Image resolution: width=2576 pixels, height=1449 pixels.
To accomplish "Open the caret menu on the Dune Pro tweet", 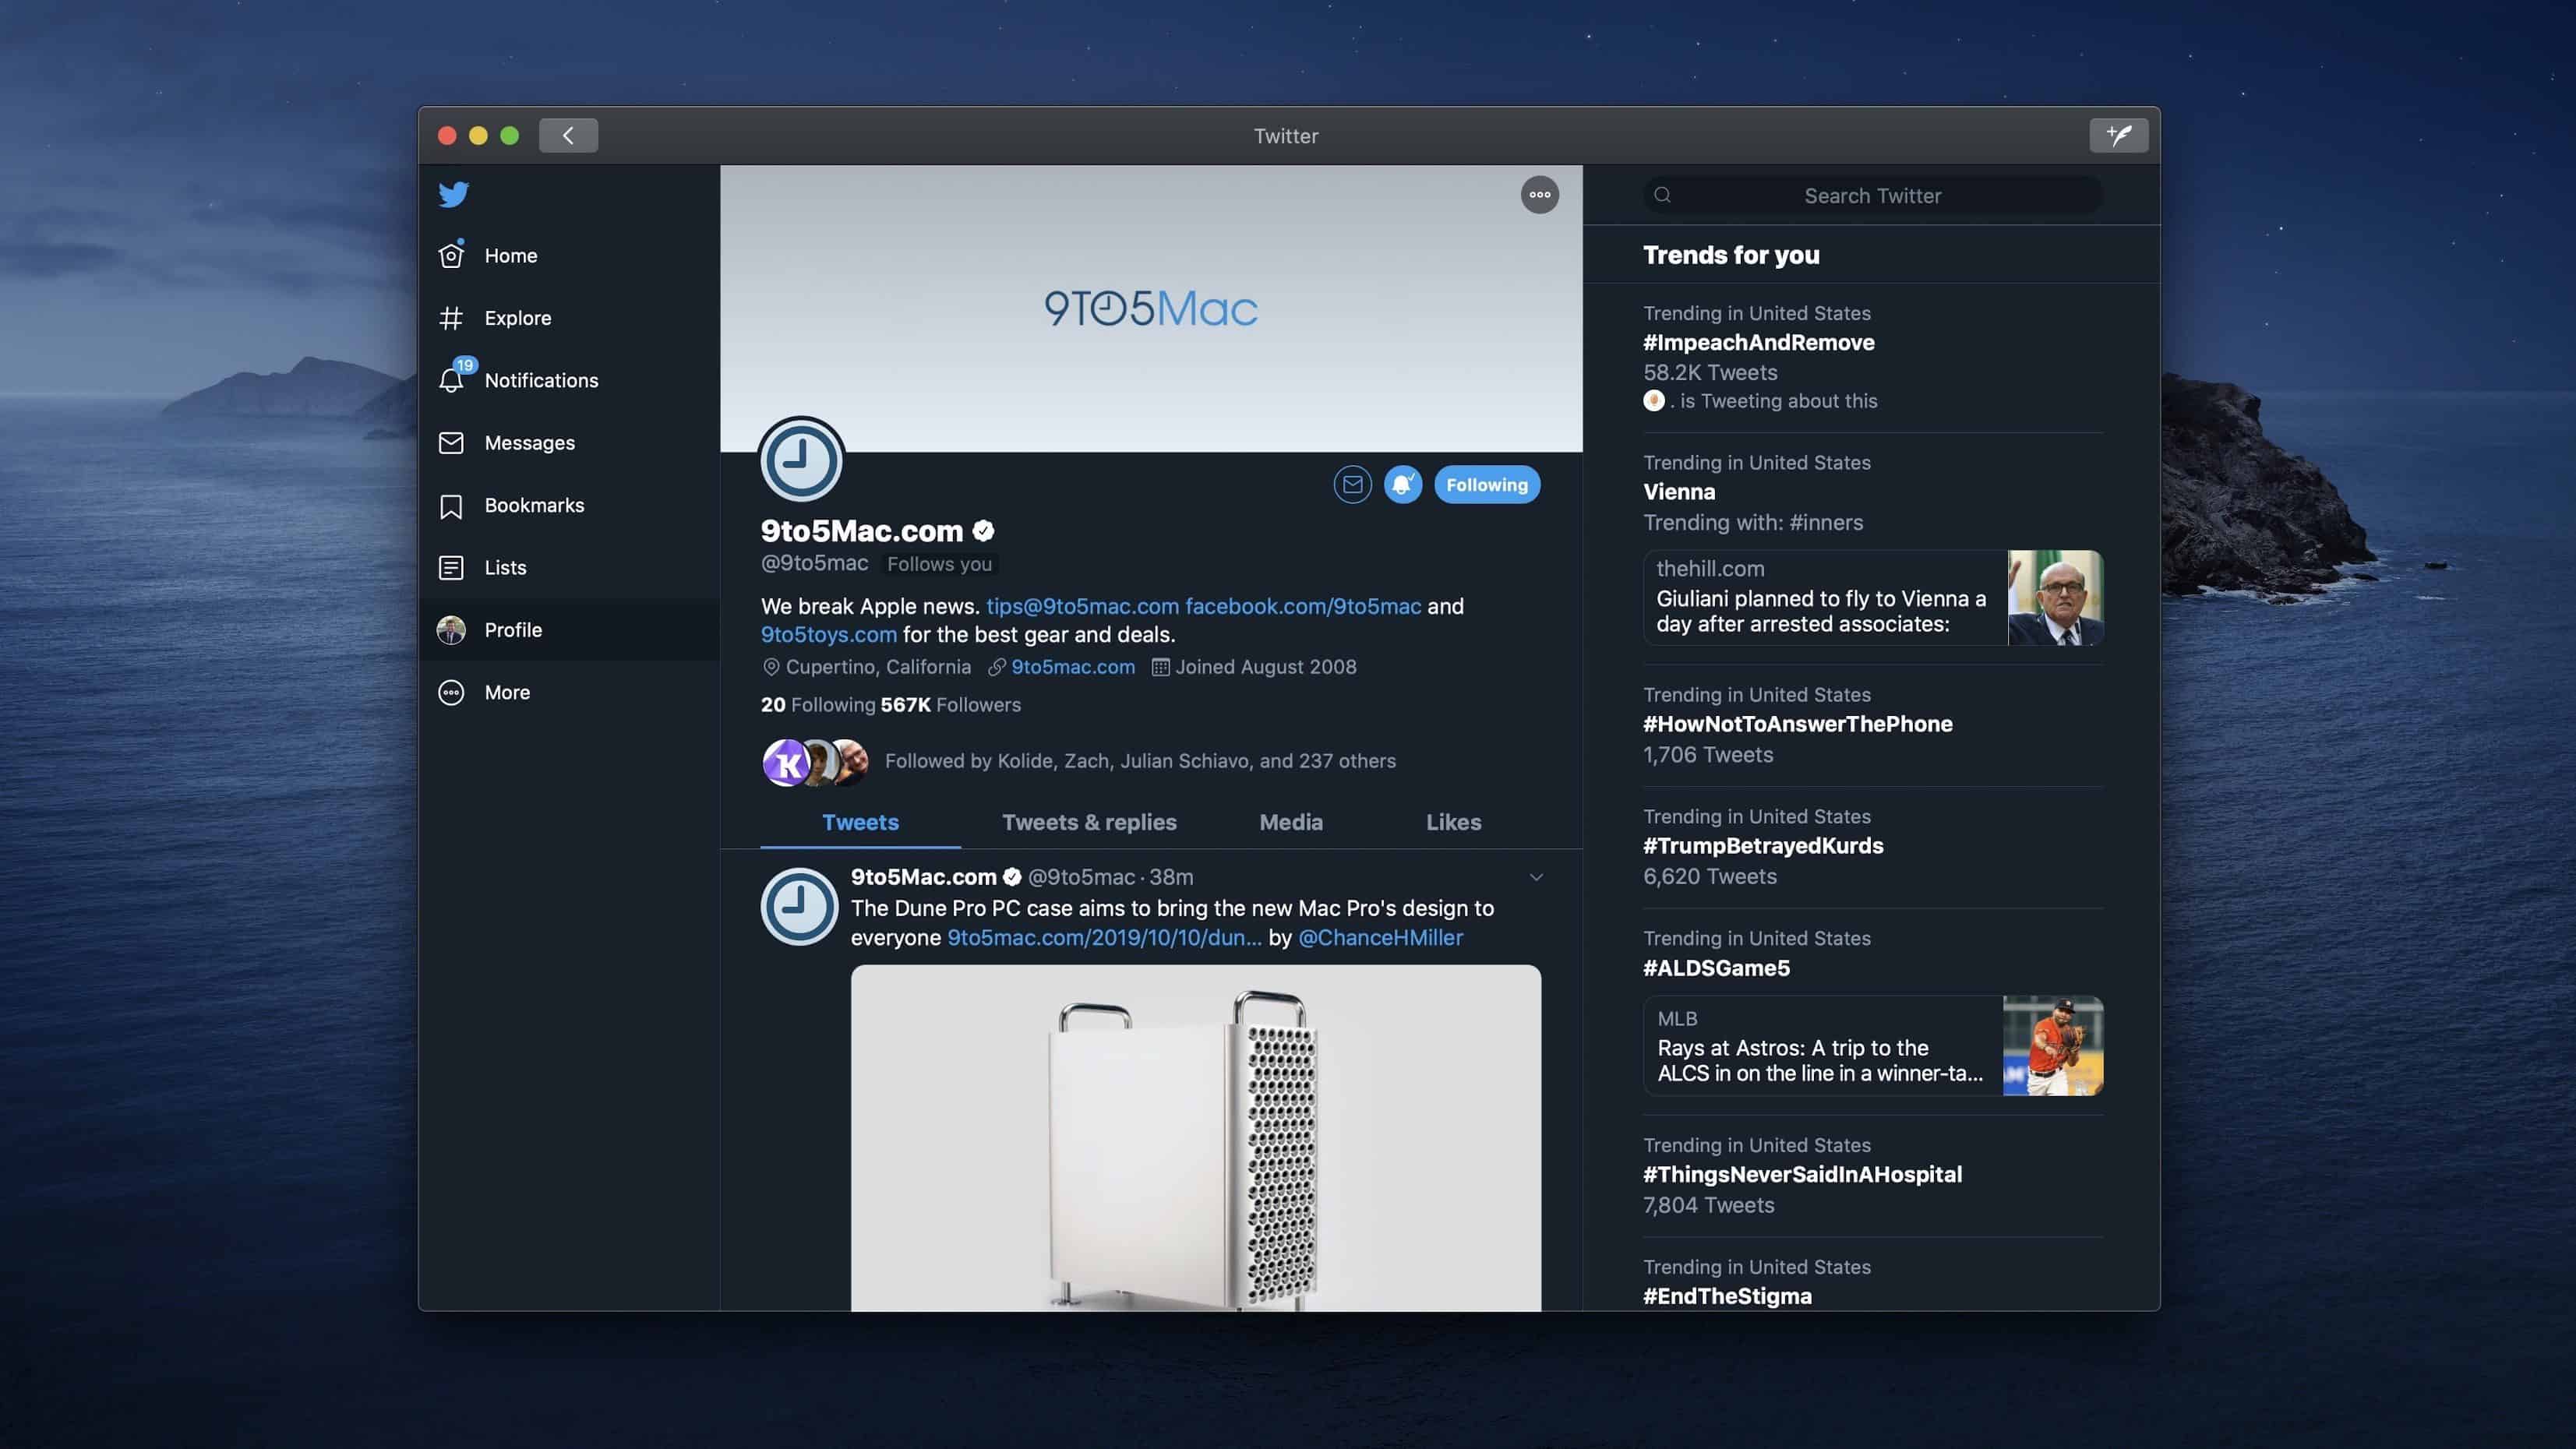I will point(1537,877).
